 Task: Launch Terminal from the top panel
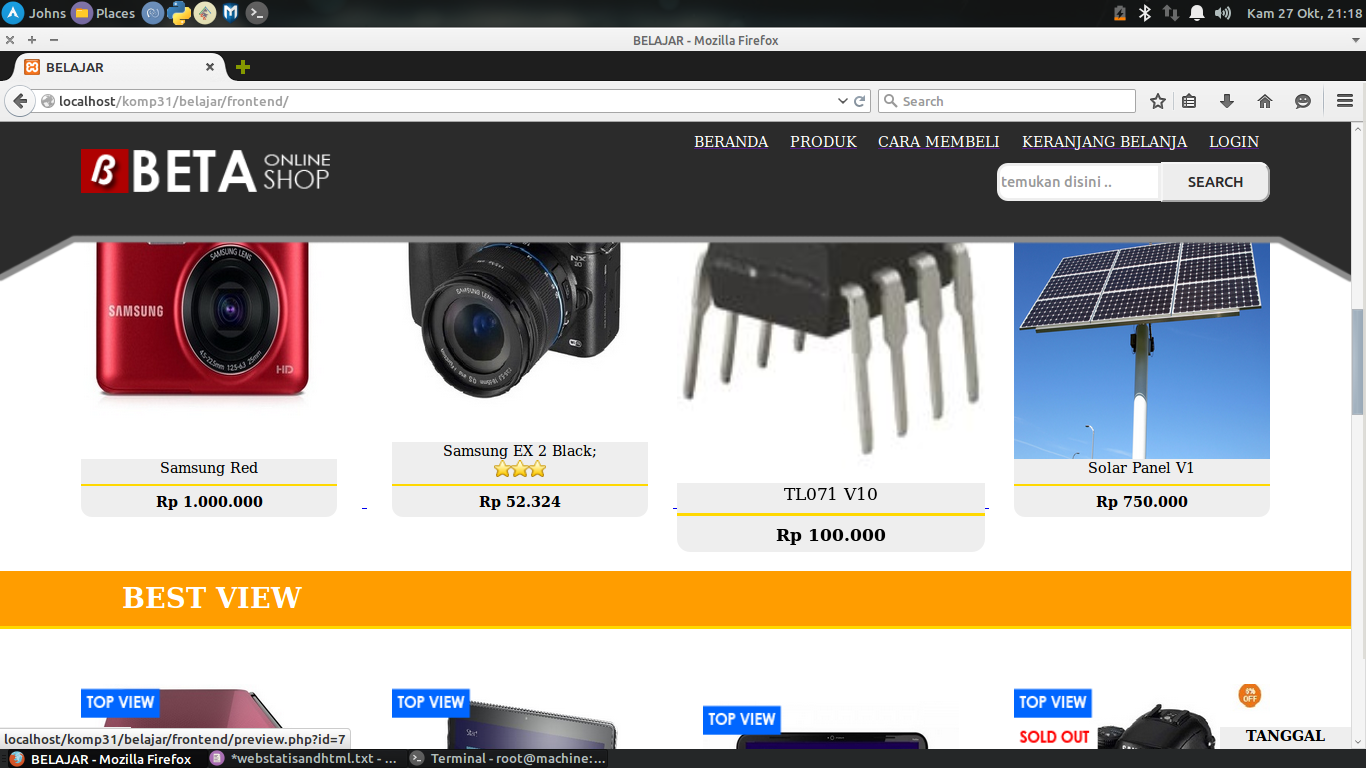click(x=257, y=13)
